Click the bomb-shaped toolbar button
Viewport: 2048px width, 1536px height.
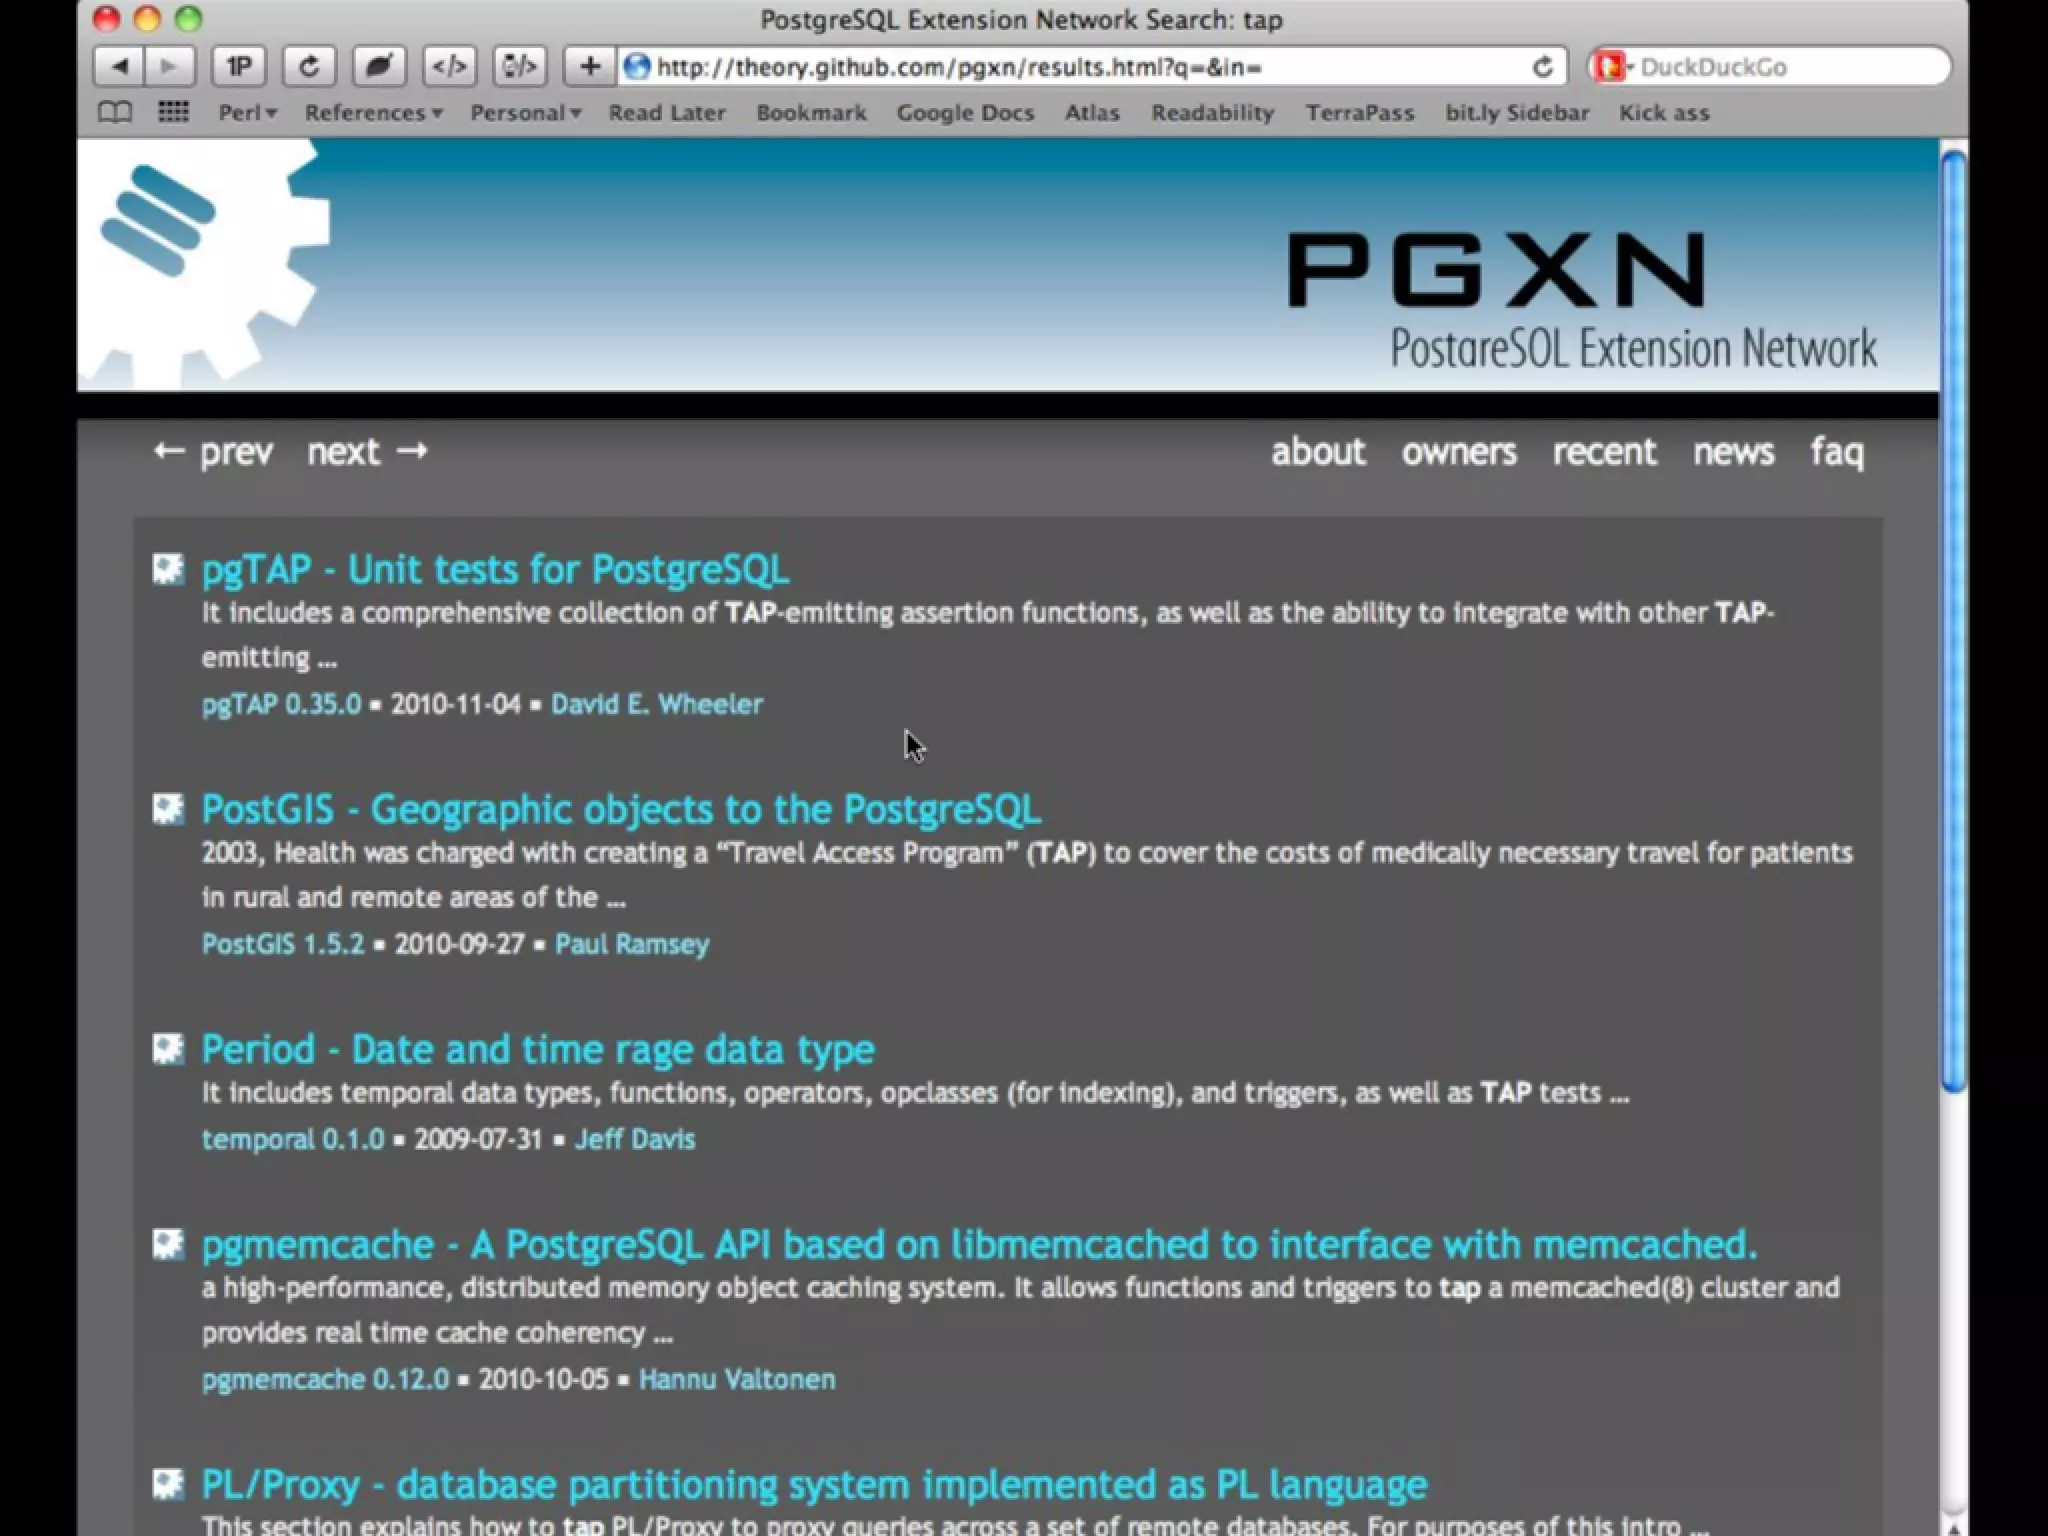(379, 67)
